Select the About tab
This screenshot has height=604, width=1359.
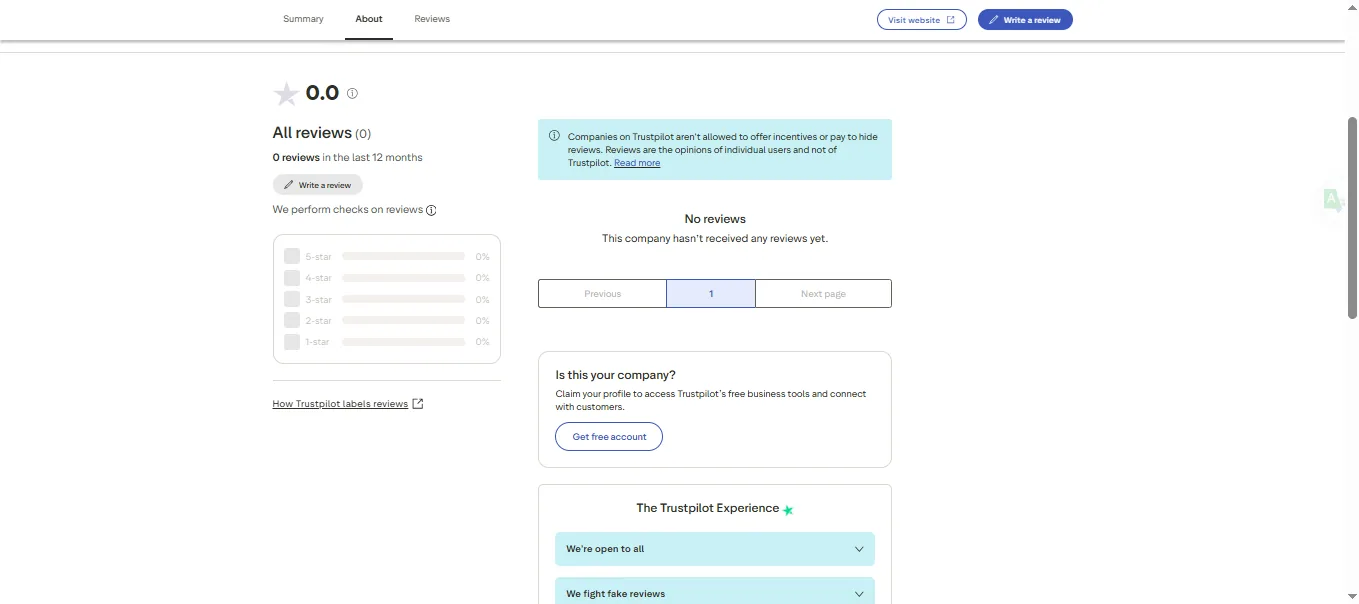369,19
